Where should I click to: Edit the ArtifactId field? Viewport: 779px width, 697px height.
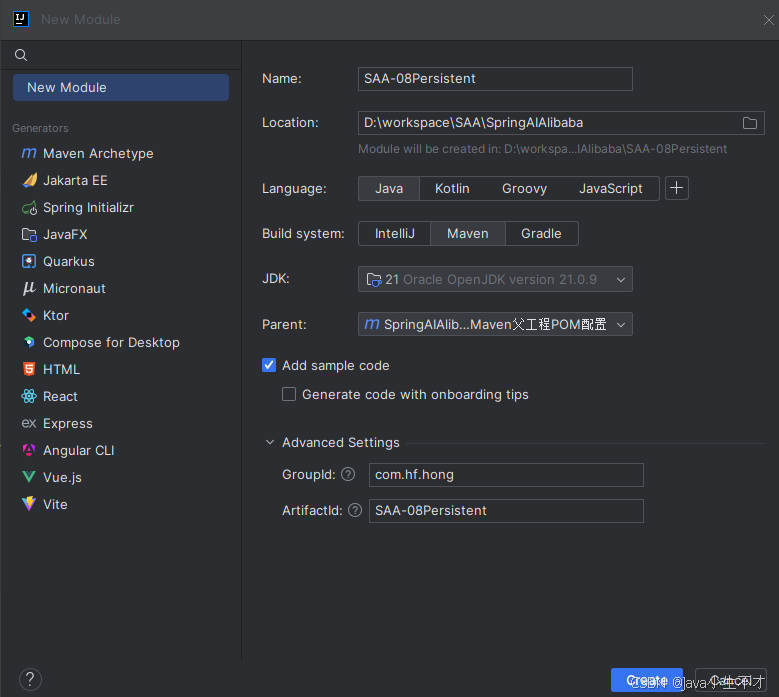(506, 511)
